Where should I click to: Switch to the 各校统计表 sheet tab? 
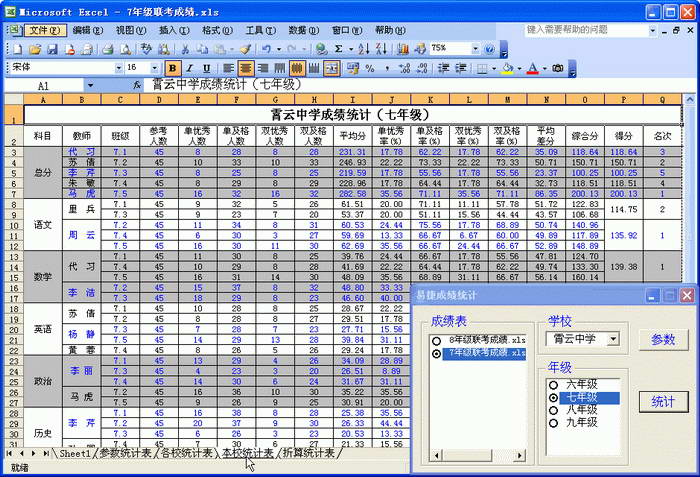coord(186,453)
